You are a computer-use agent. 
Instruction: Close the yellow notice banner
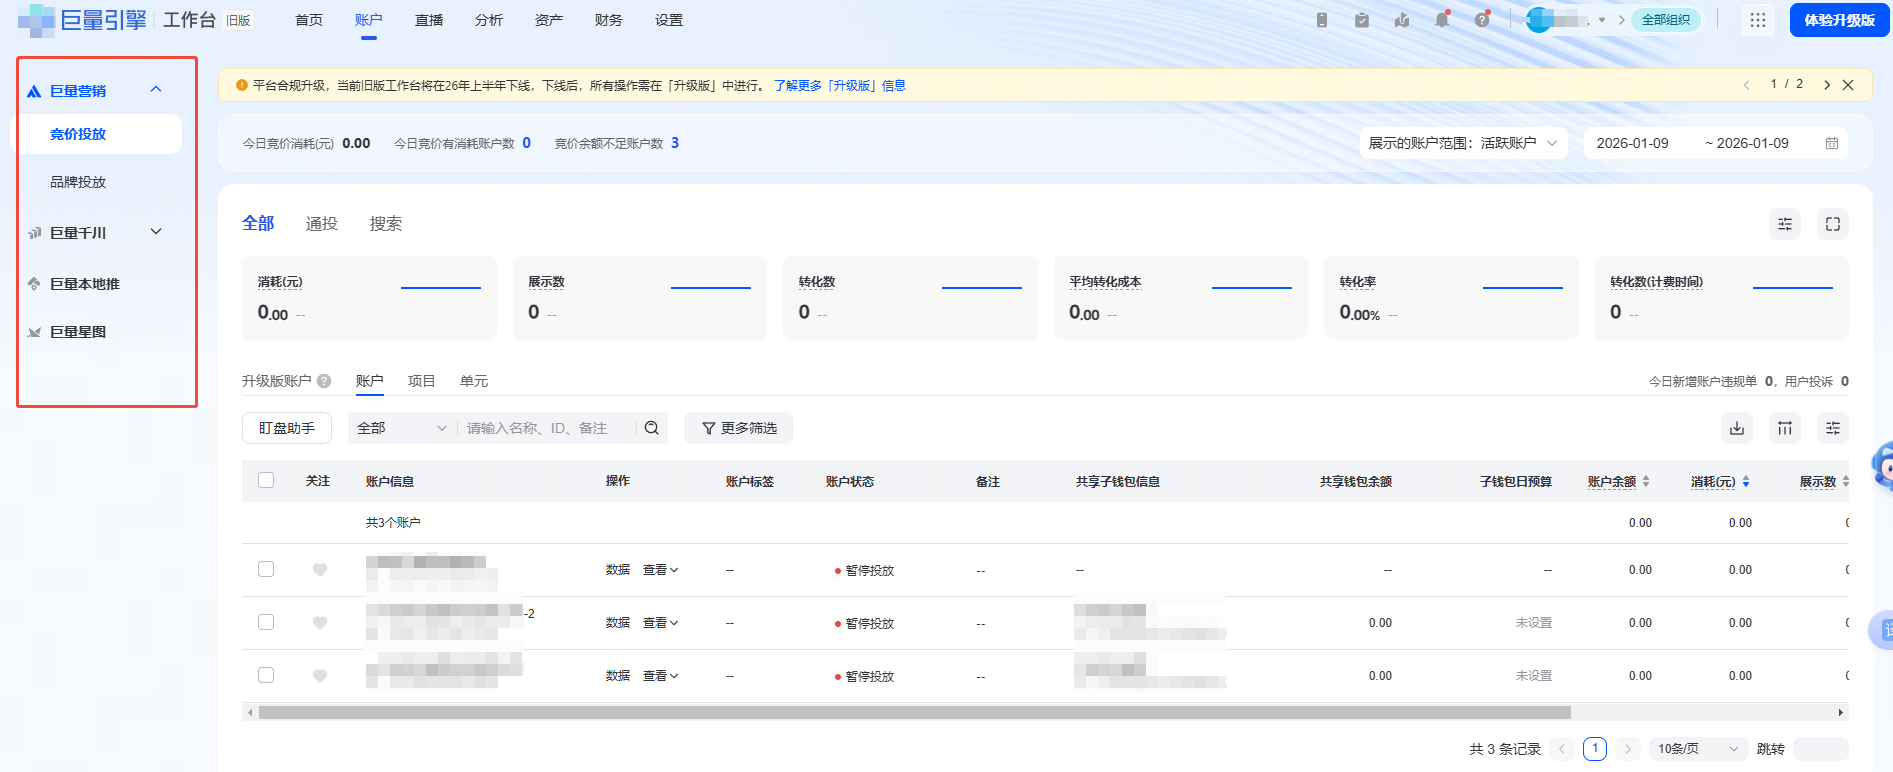pos(1848,85)
